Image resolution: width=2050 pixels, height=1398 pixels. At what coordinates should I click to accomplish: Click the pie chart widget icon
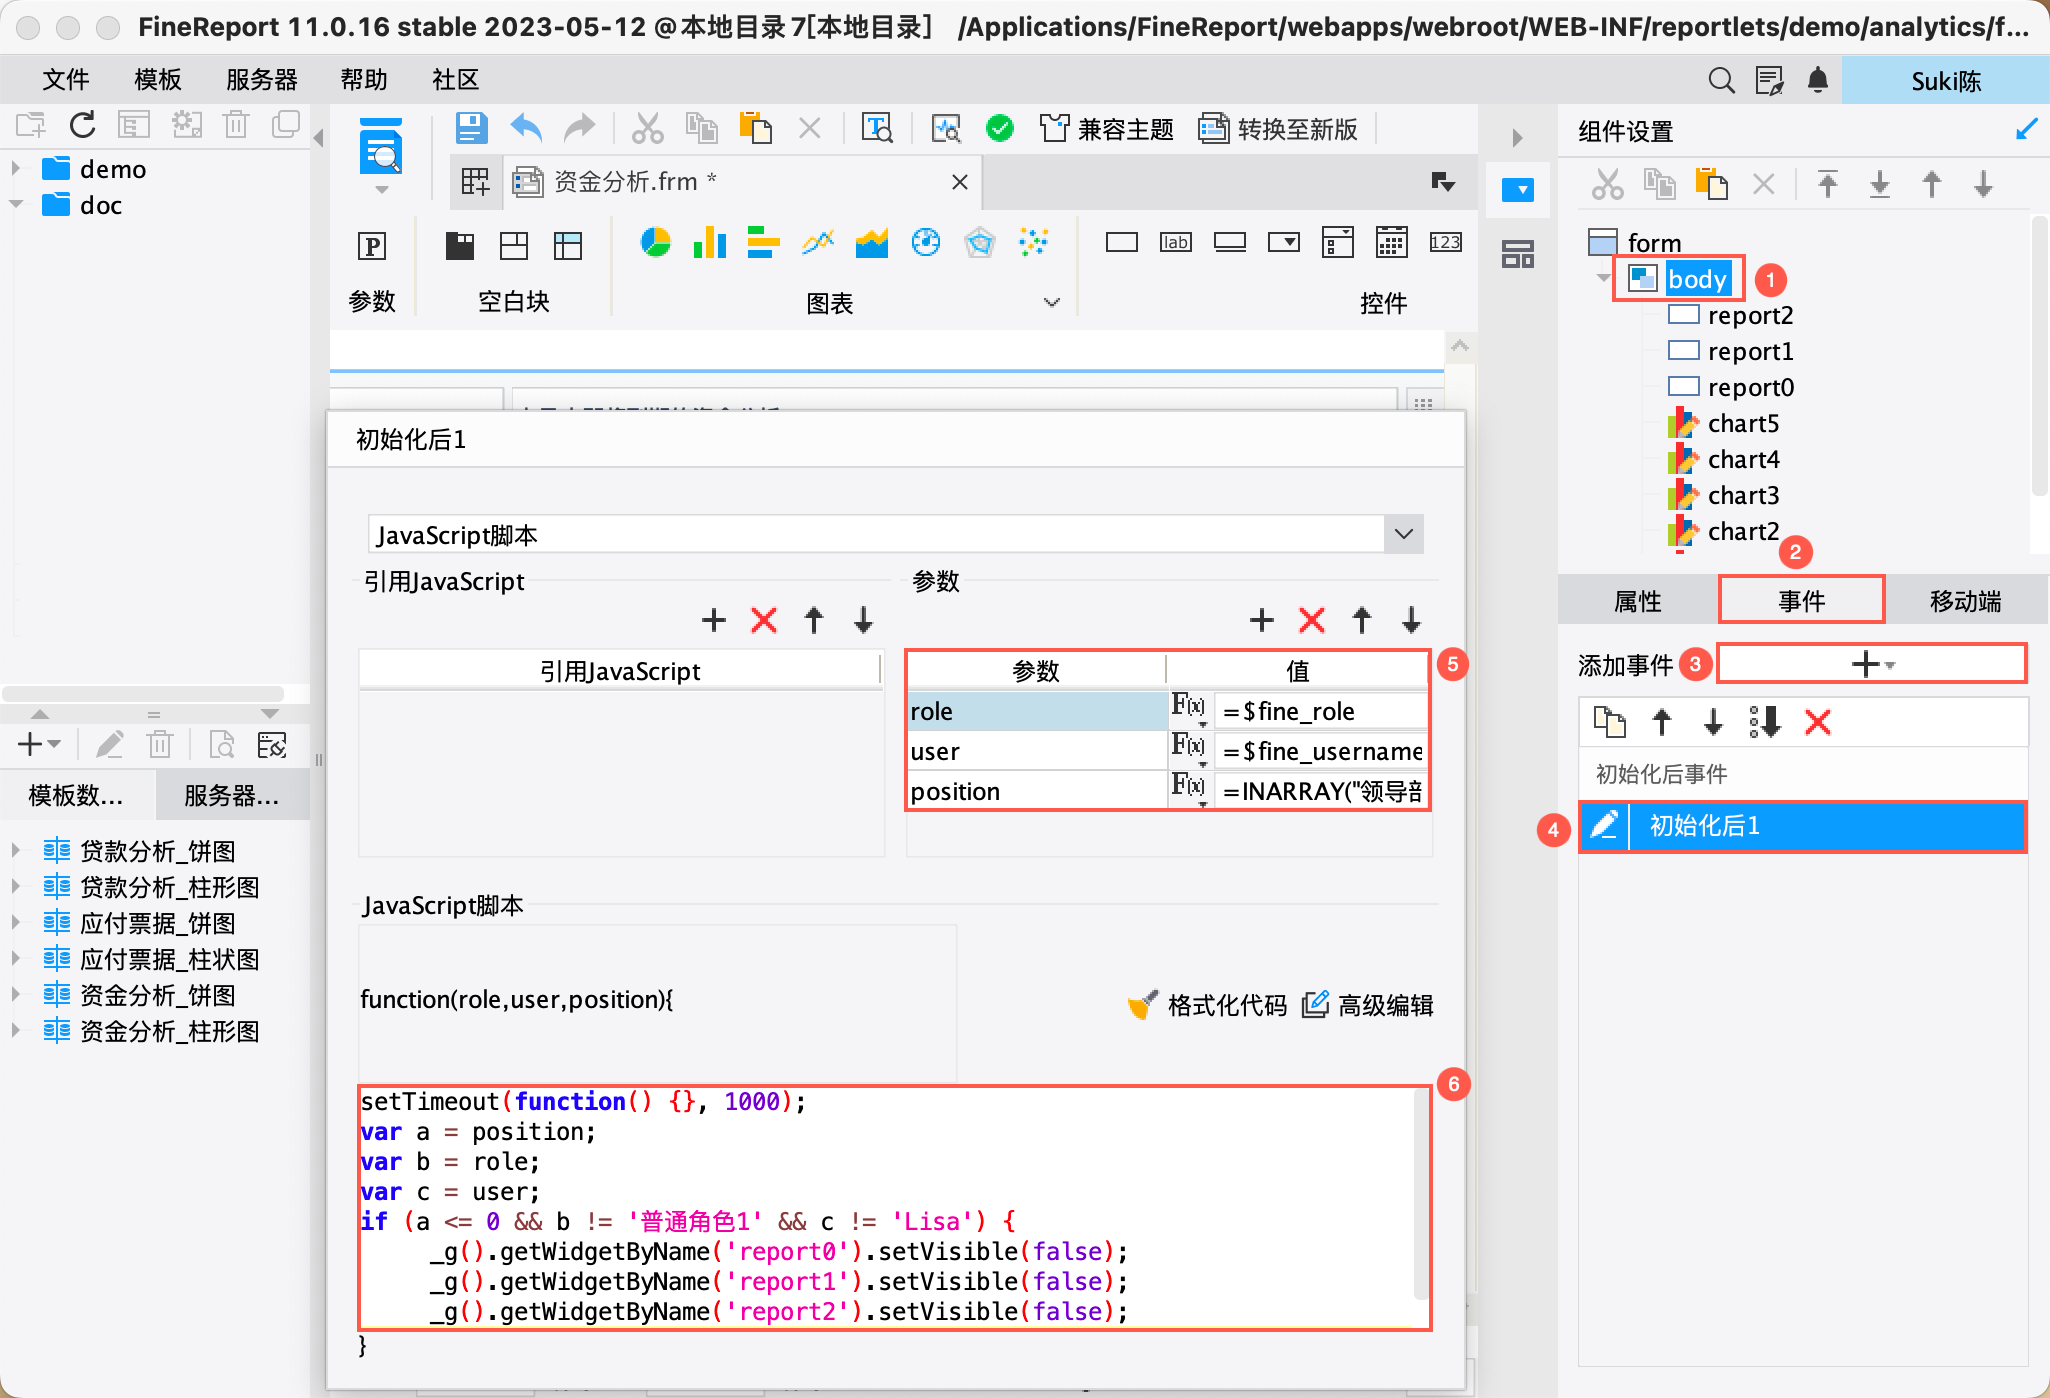pyautogui.click(x=655, y=243)
